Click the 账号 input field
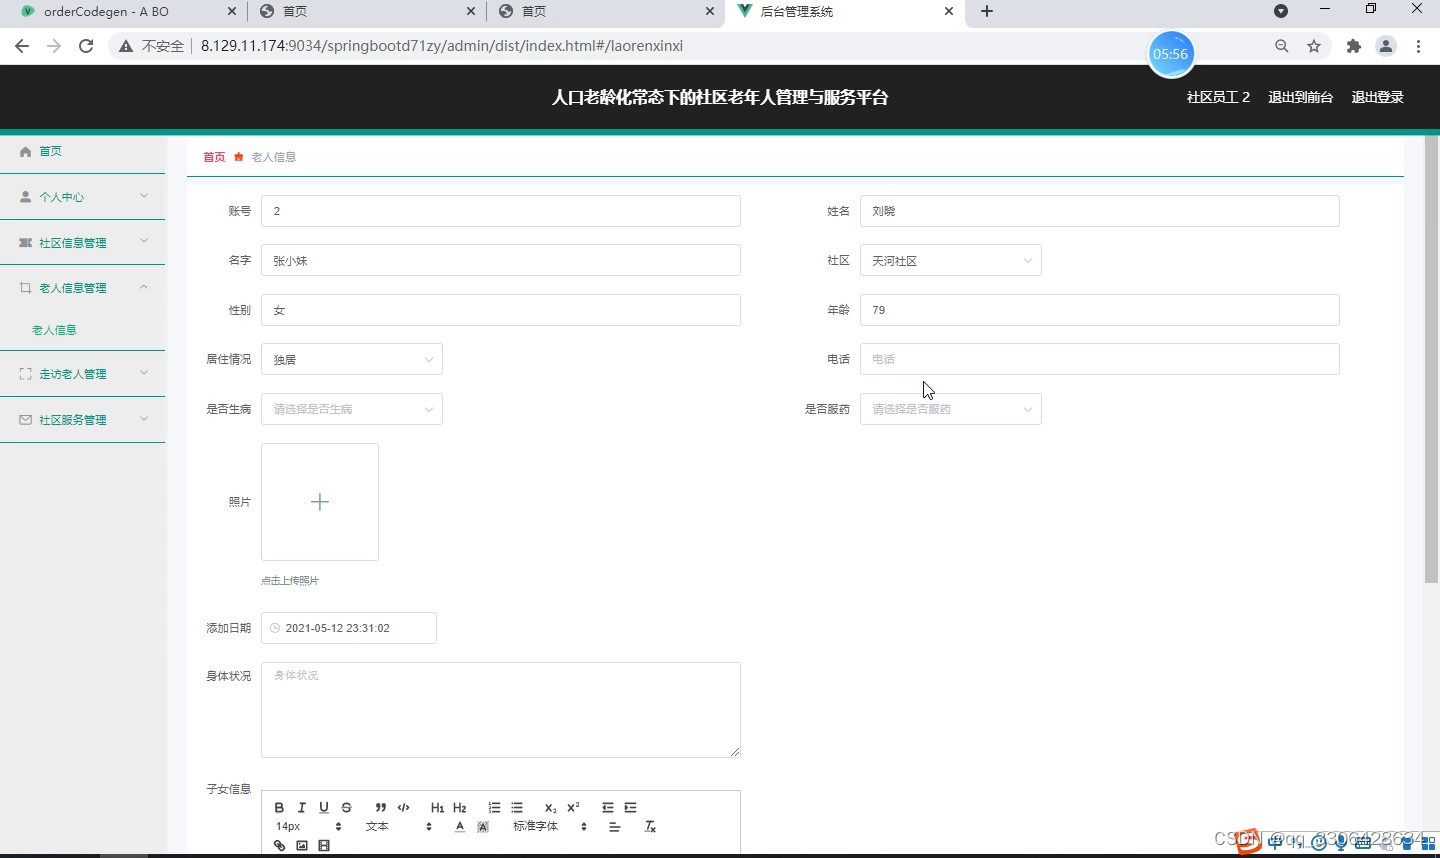Image resolution: width=1440 pixels, height=858 pixels. (x=501, y=211)
